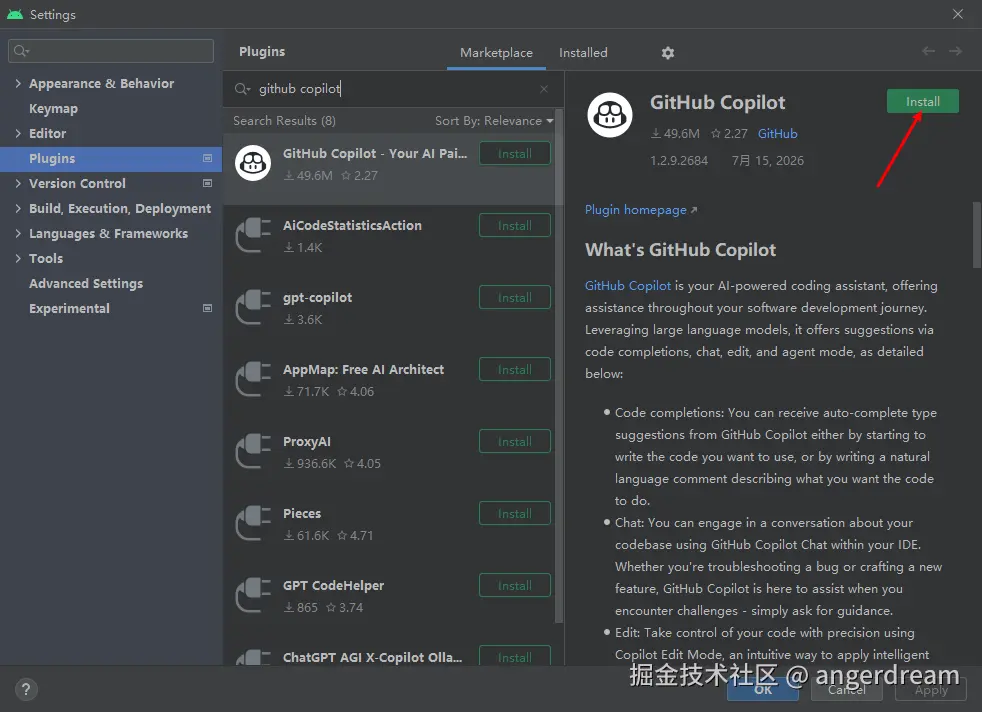Click the description pane scrollbar
The width and height of the screenshot is (982, 712).
[976, 235]
